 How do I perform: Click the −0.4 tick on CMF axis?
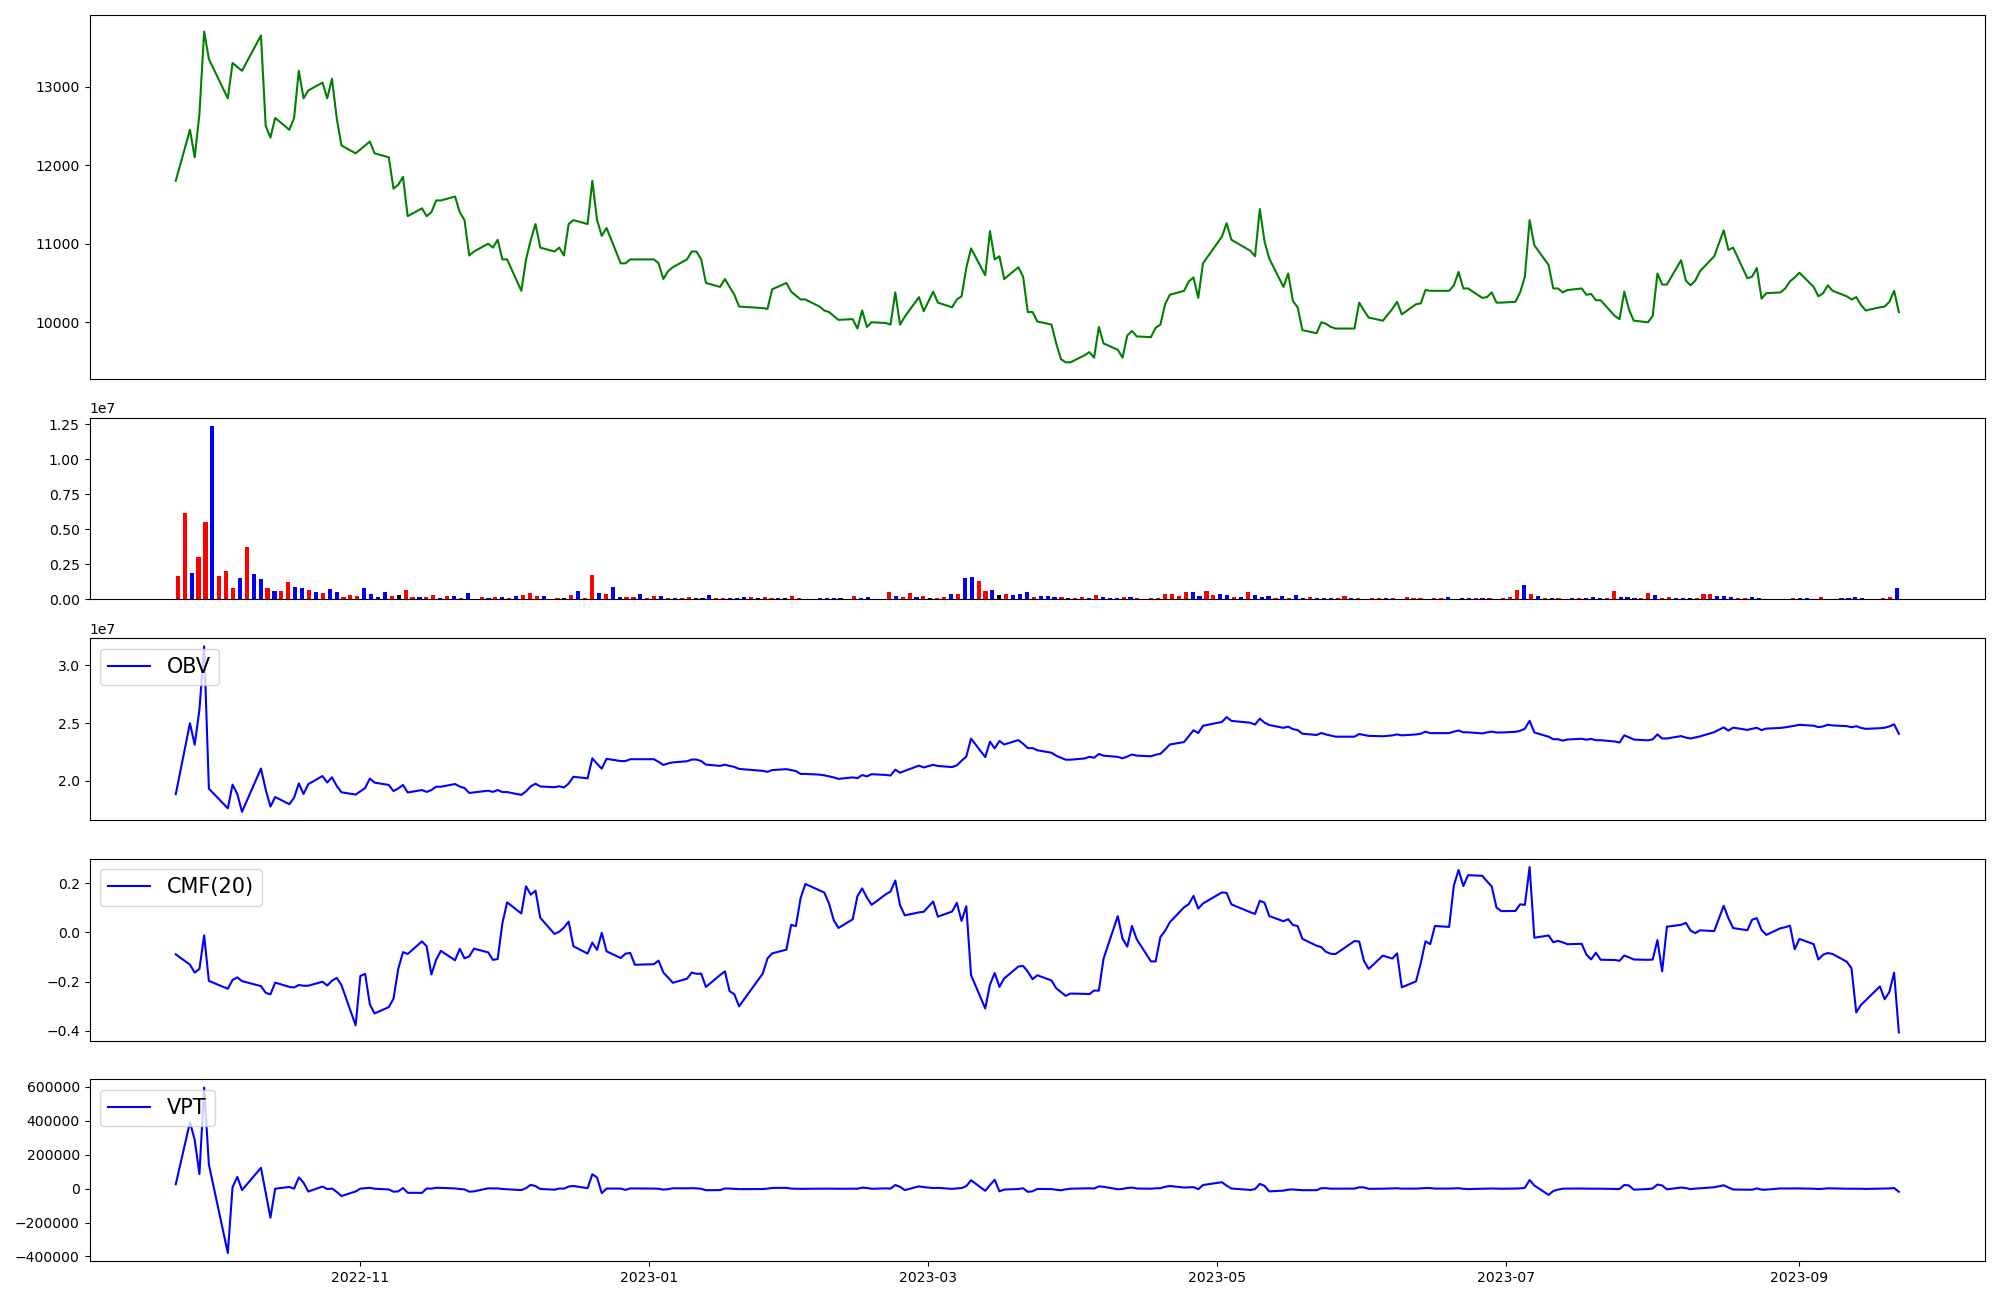click(64, 1032)
